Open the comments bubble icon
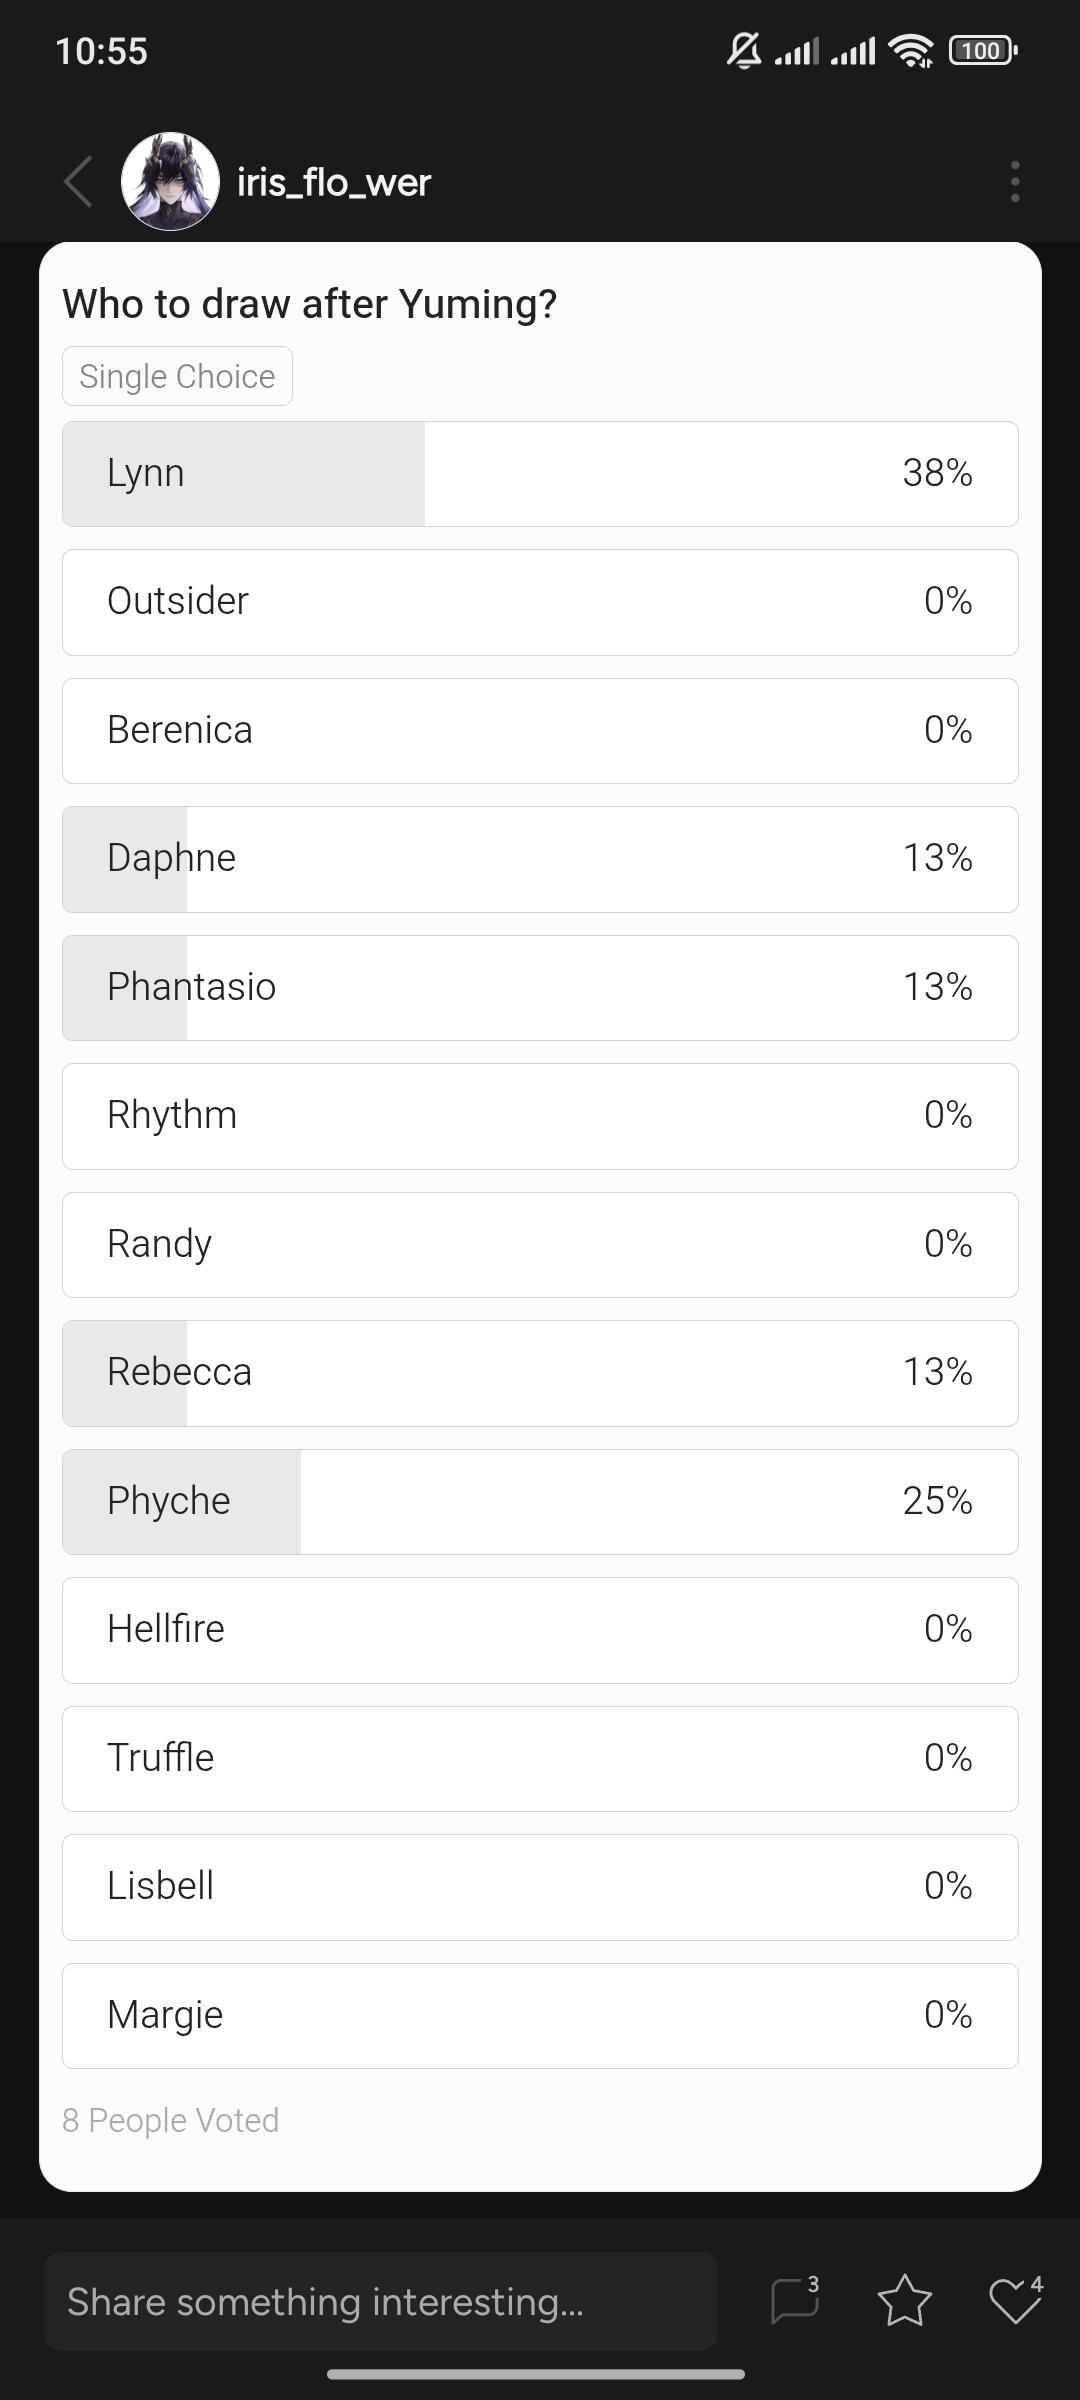 tap(796, 2300)
